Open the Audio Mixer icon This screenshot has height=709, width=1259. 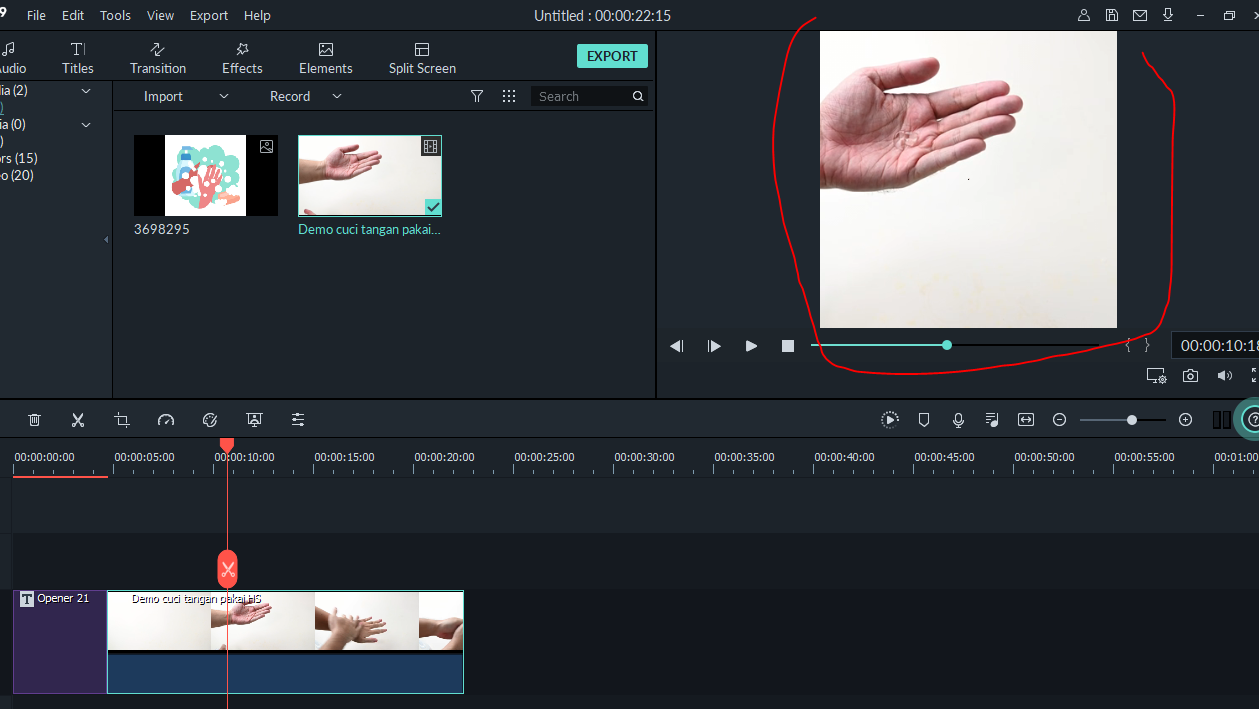point(992,420)
